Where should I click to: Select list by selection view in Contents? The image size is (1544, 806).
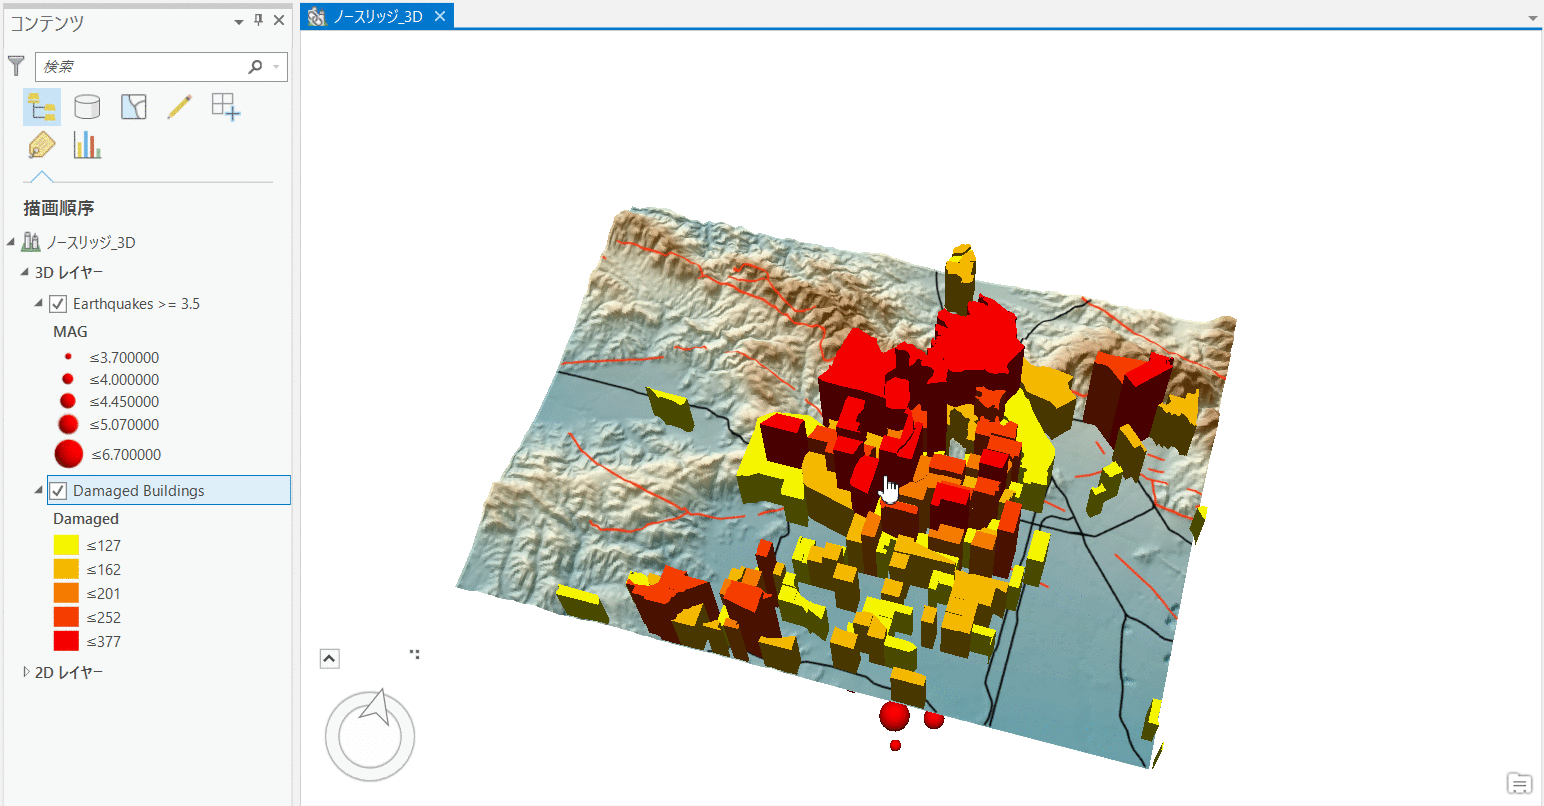point(133,106)
